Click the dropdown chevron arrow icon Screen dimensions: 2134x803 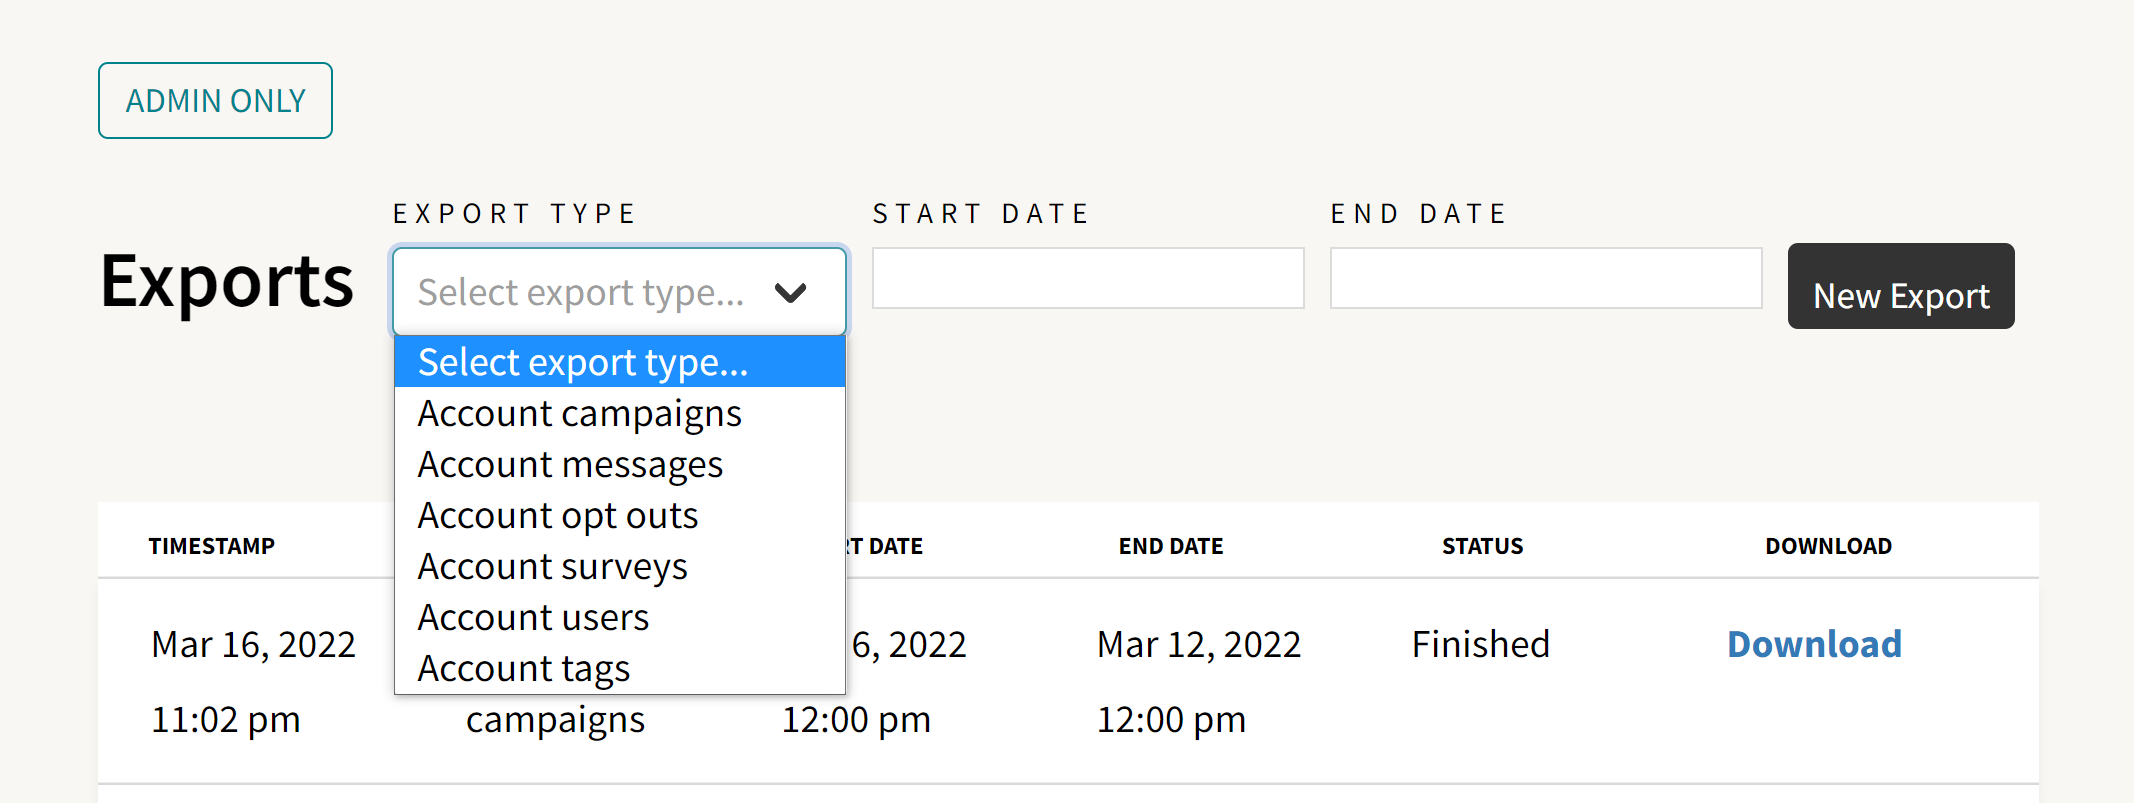[790, 293]
